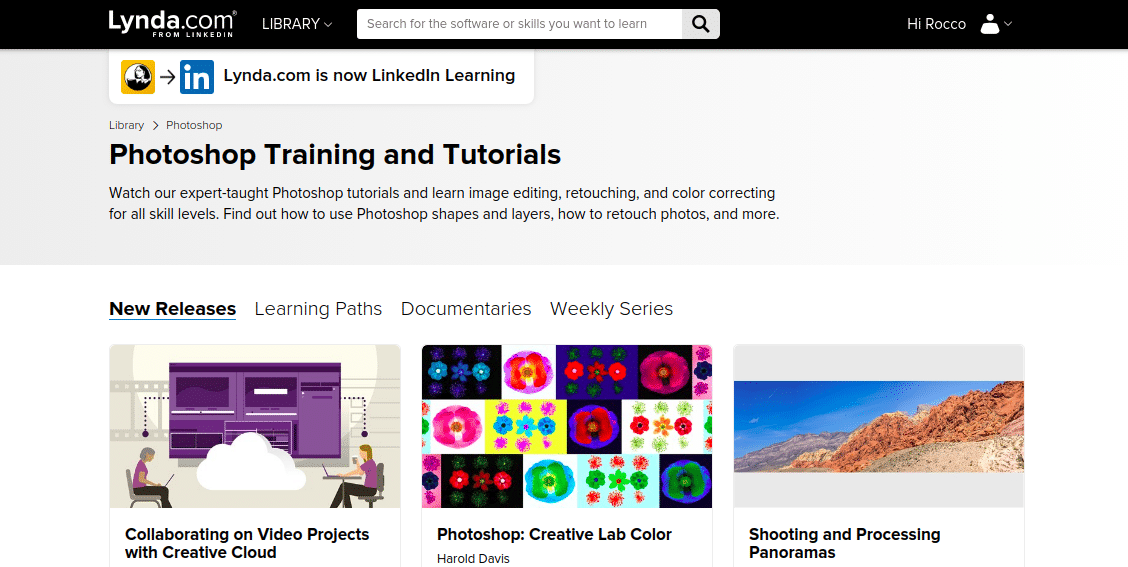Click the 'Photoshop Training and Tutorials' heading
This screenshot has height=567, width=1128.
coord(335,155)
